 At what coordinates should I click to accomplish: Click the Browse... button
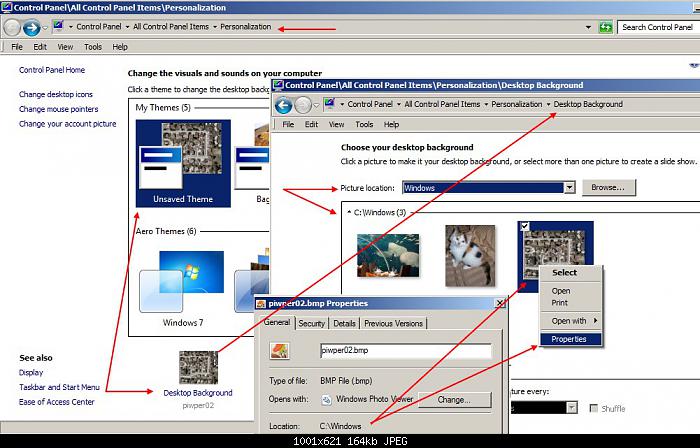tap(608, 188)
